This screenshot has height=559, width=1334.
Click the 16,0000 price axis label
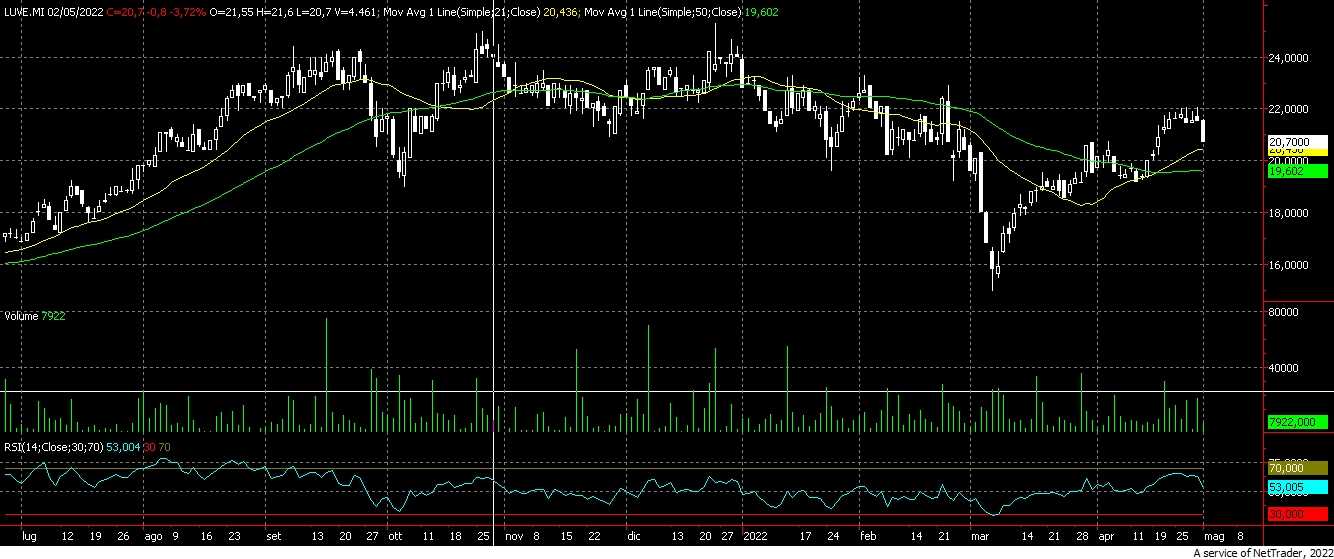(1288, 265)
